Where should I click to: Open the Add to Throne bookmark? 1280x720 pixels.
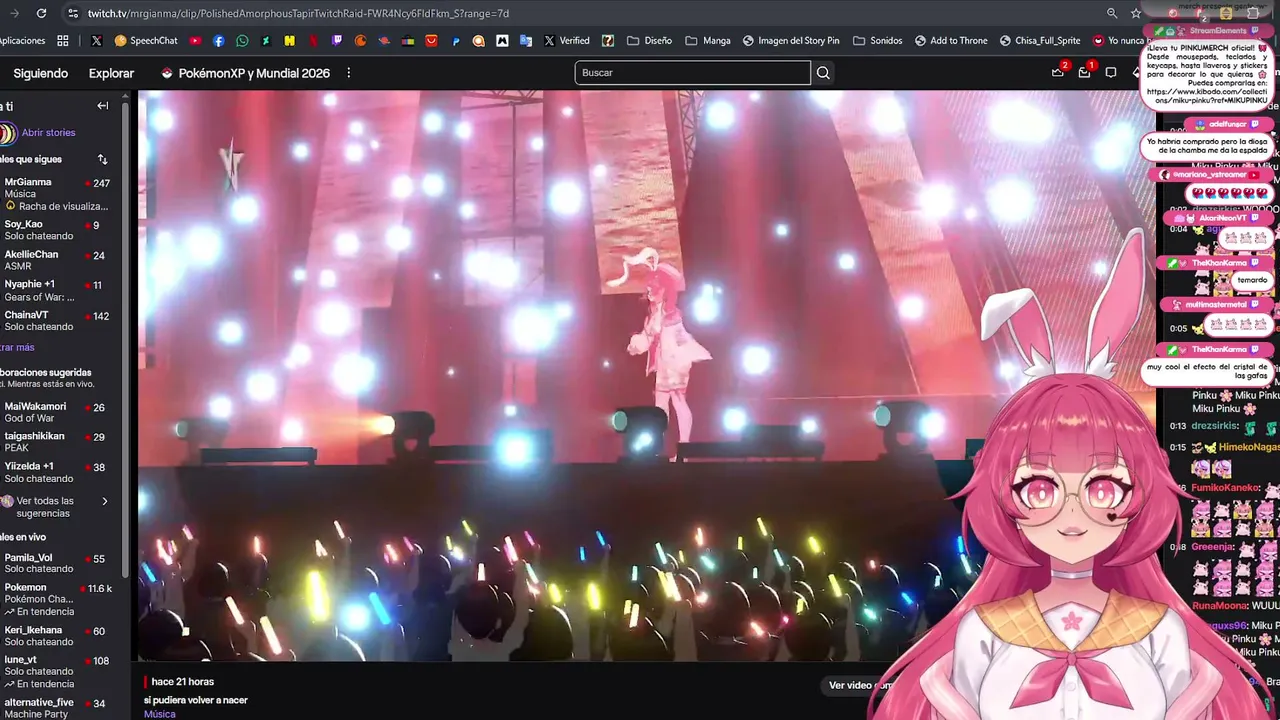pyautogui.click(x=951, y=41)
